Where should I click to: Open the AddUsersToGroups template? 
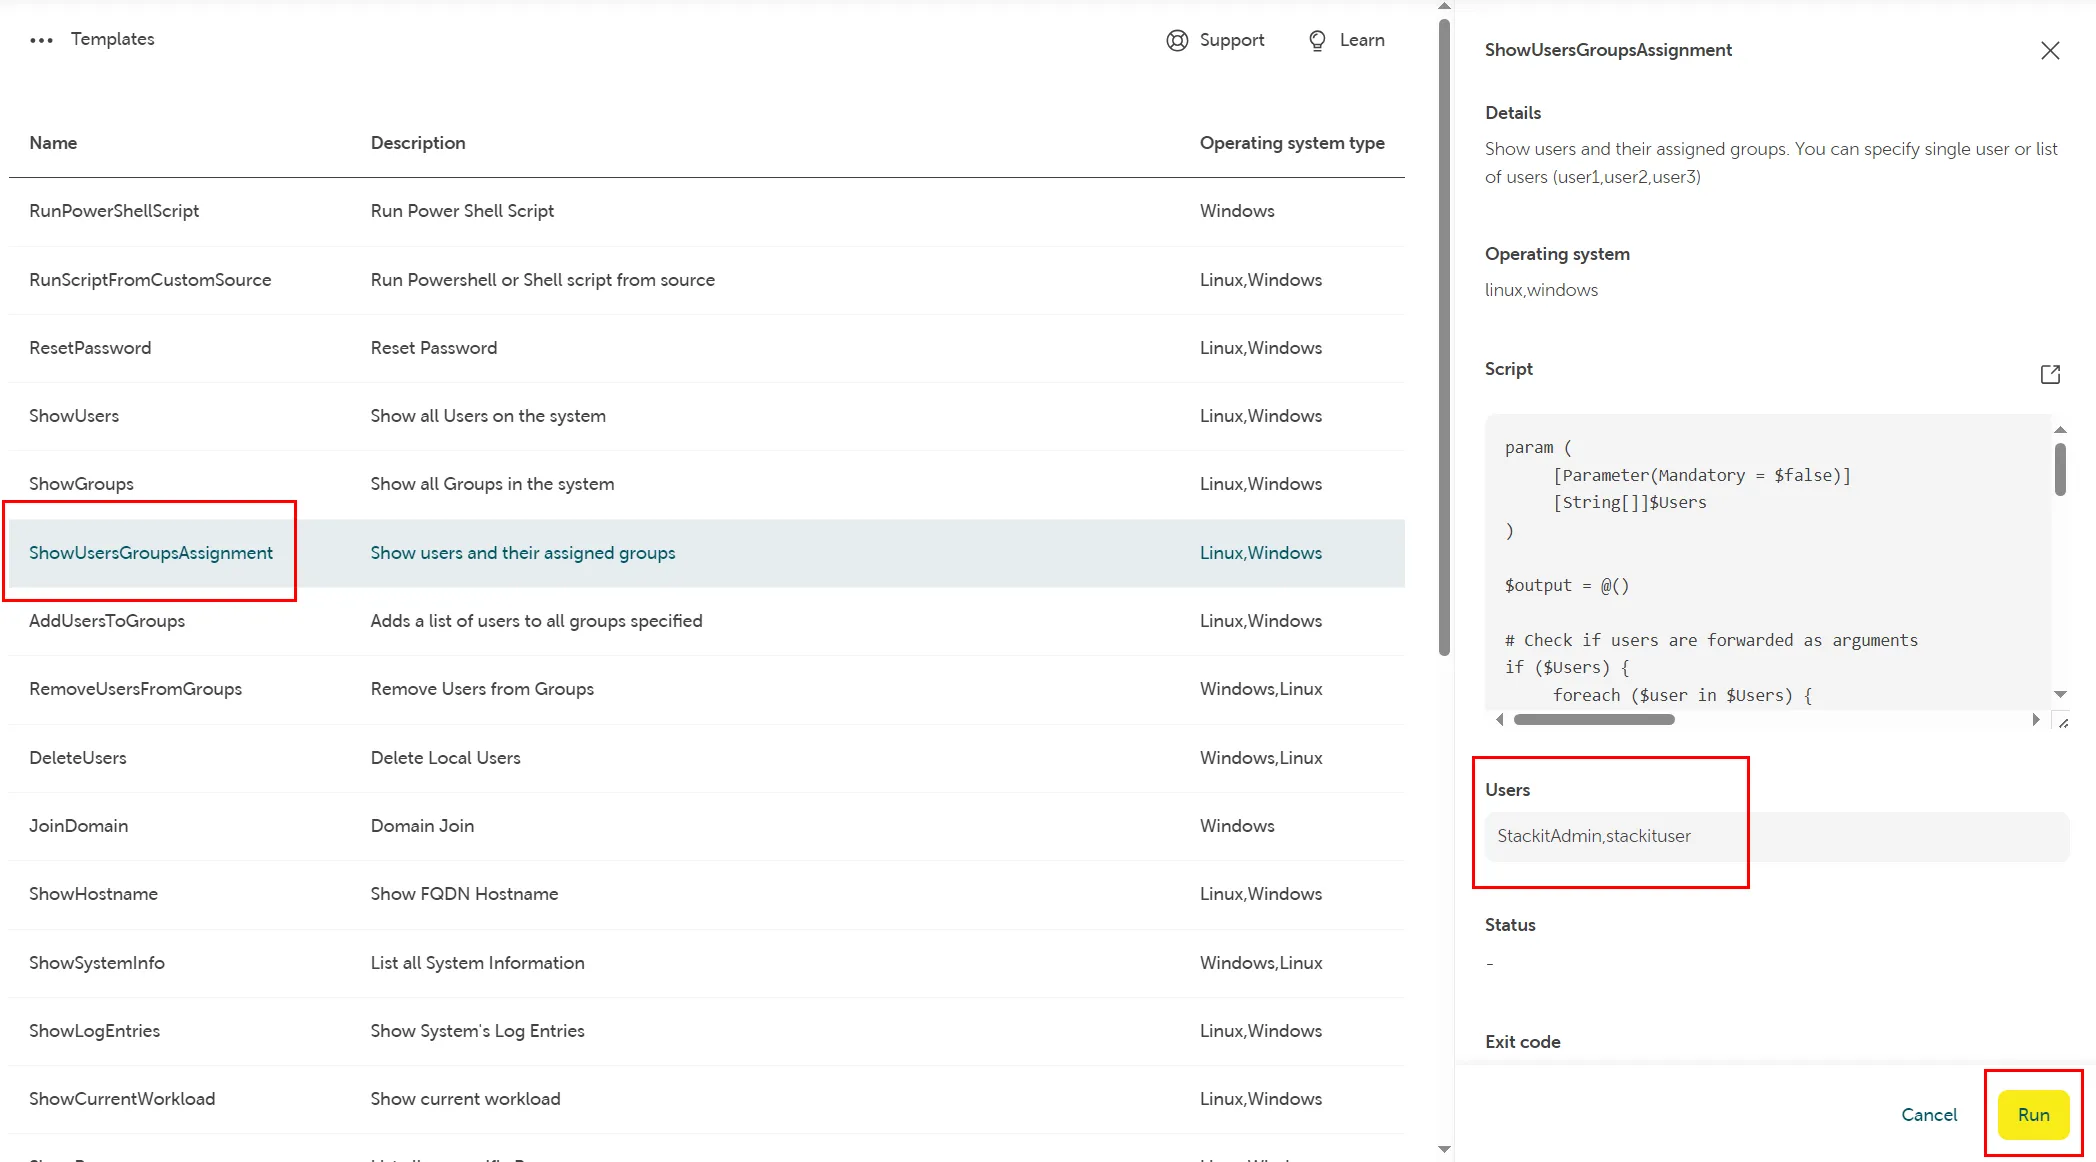[107, 621]
